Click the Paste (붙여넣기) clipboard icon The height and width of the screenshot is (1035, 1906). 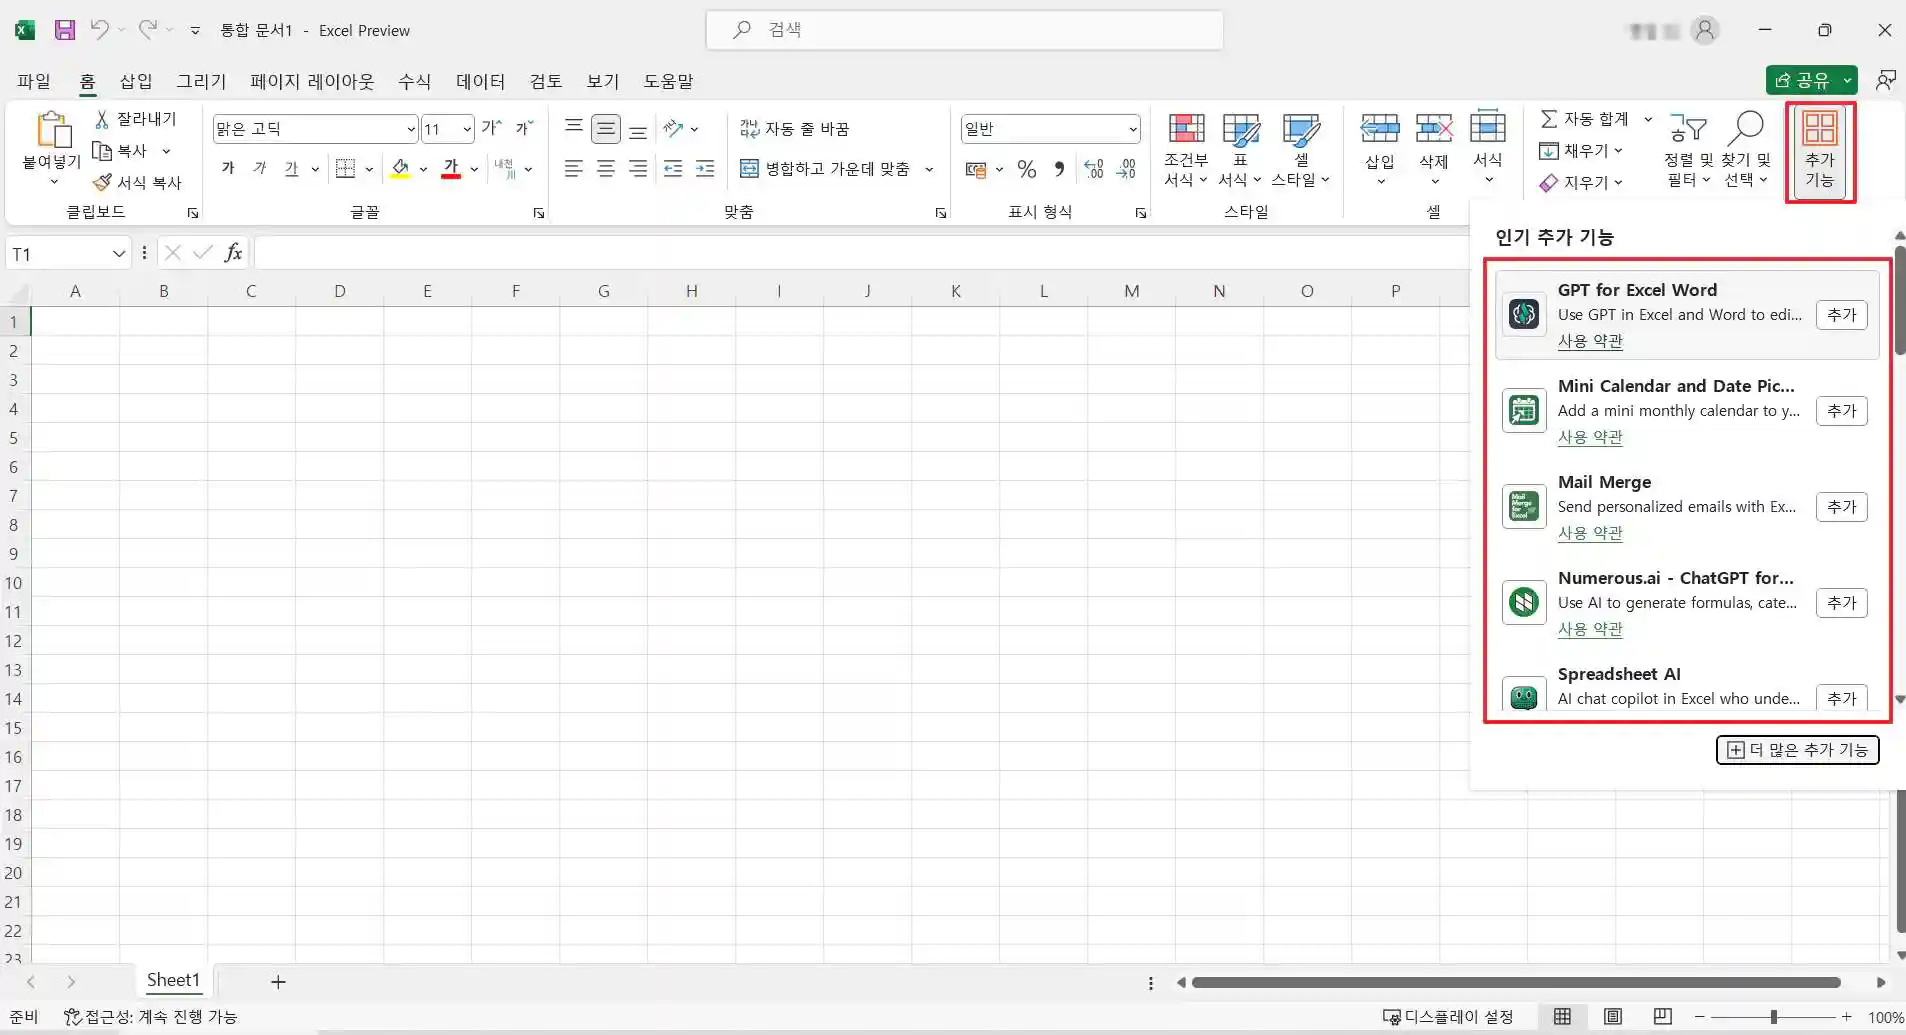[x=52, y=130]
